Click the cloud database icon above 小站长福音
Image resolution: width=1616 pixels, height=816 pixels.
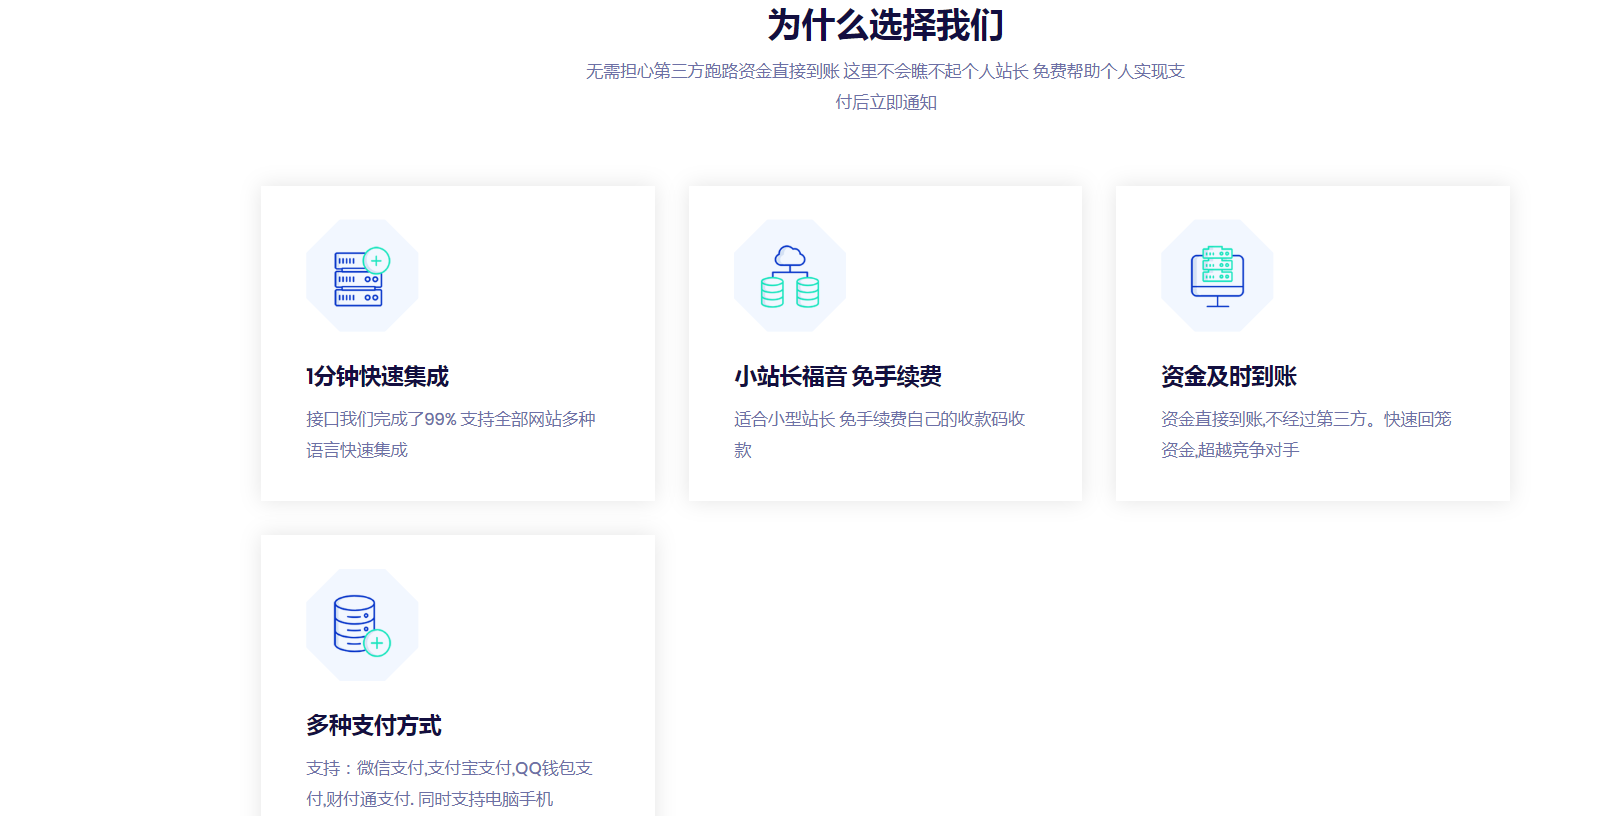pyautogui.click(x=790, y=276)
